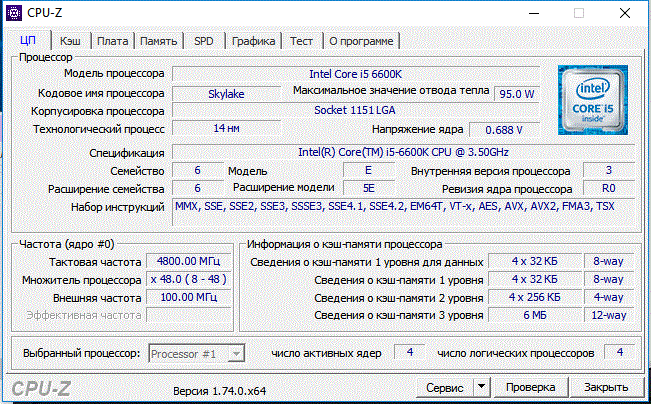
Task: Click the core revision value R0
Action: (x=609, y=188)
